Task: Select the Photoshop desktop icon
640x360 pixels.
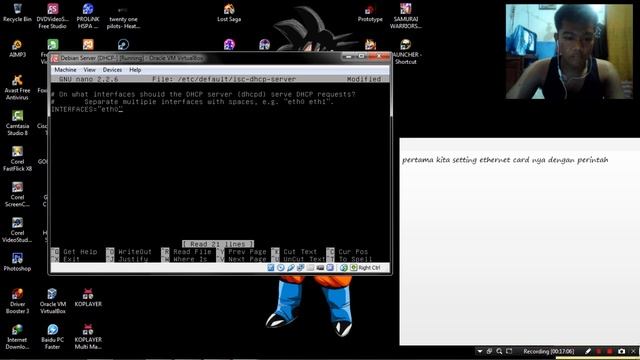Action: (x=17, y=262)
